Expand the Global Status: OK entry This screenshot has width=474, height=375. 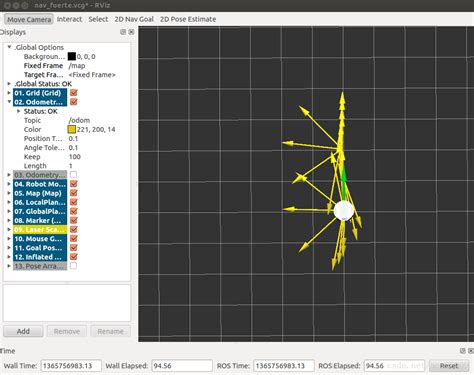click(x=9, y=83)
